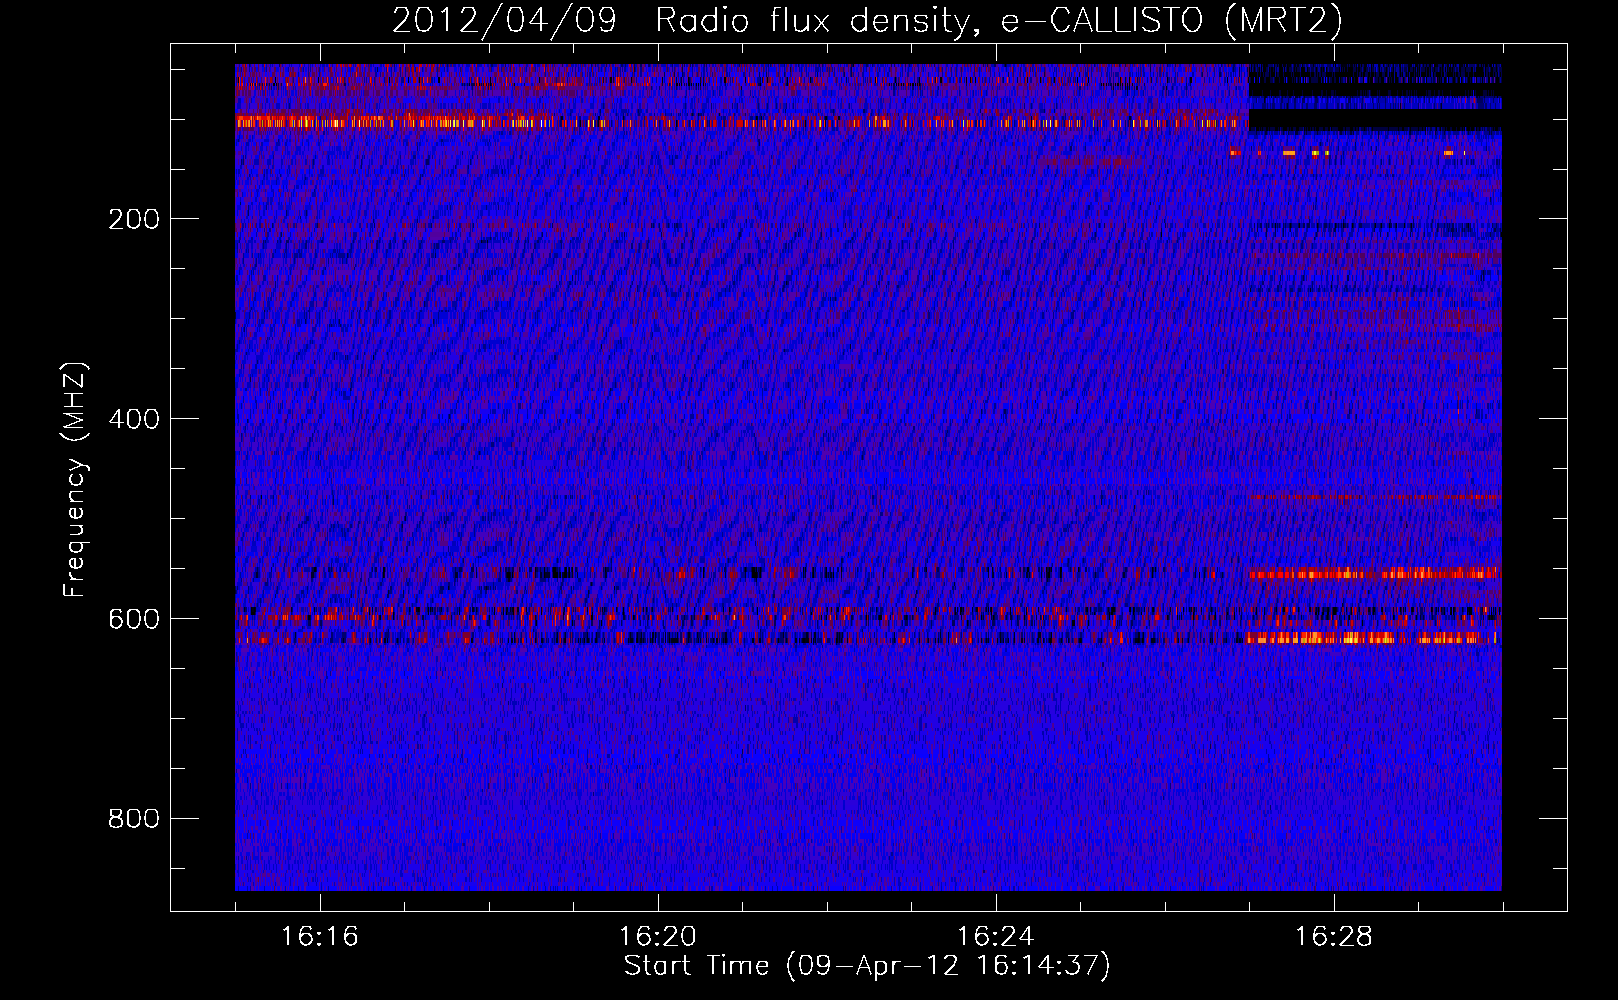Viewport: 1618px width, 1000px height.
Task: Click the 16:28 time tick label
Action: tap(1334, 937)
